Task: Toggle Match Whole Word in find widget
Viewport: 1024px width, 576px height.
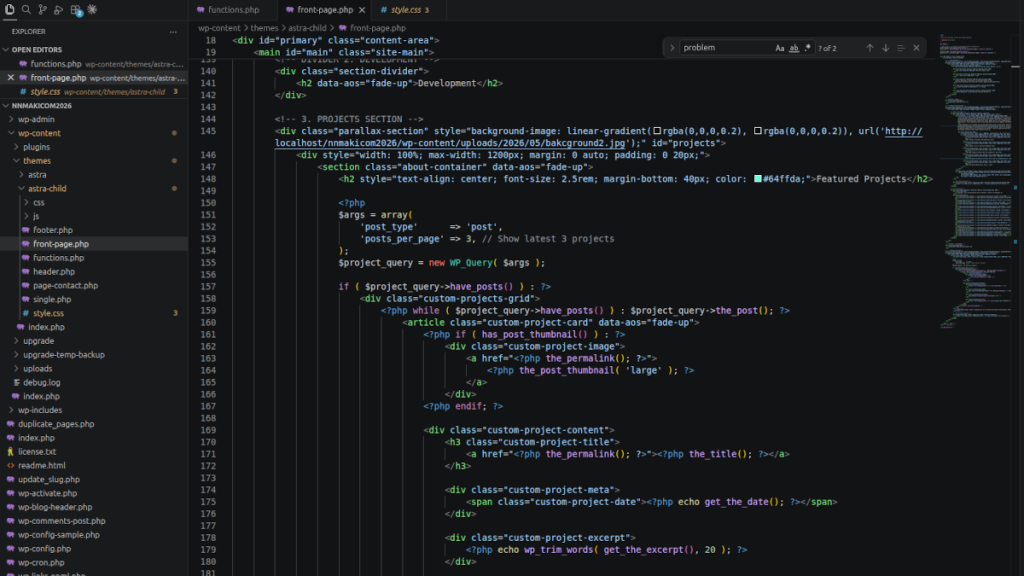Action: [793, 48]
